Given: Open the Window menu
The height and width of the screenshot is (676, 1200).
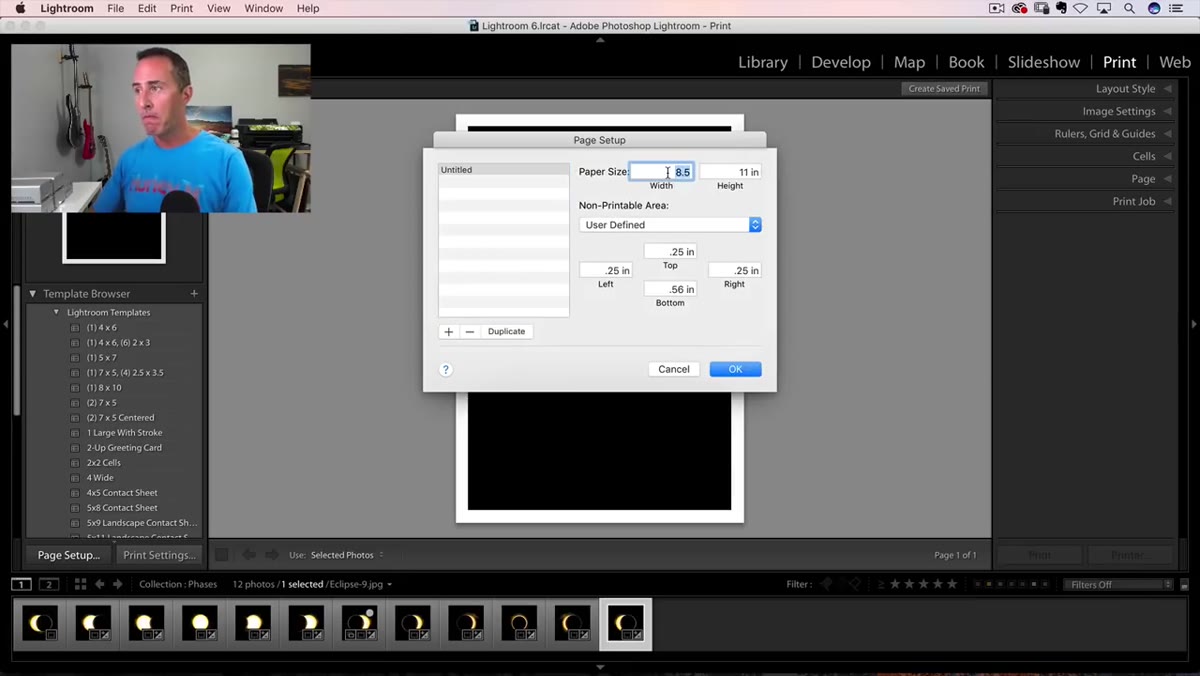Looking at the screenshot, I should pyautogui.click(x=264, y=8).
